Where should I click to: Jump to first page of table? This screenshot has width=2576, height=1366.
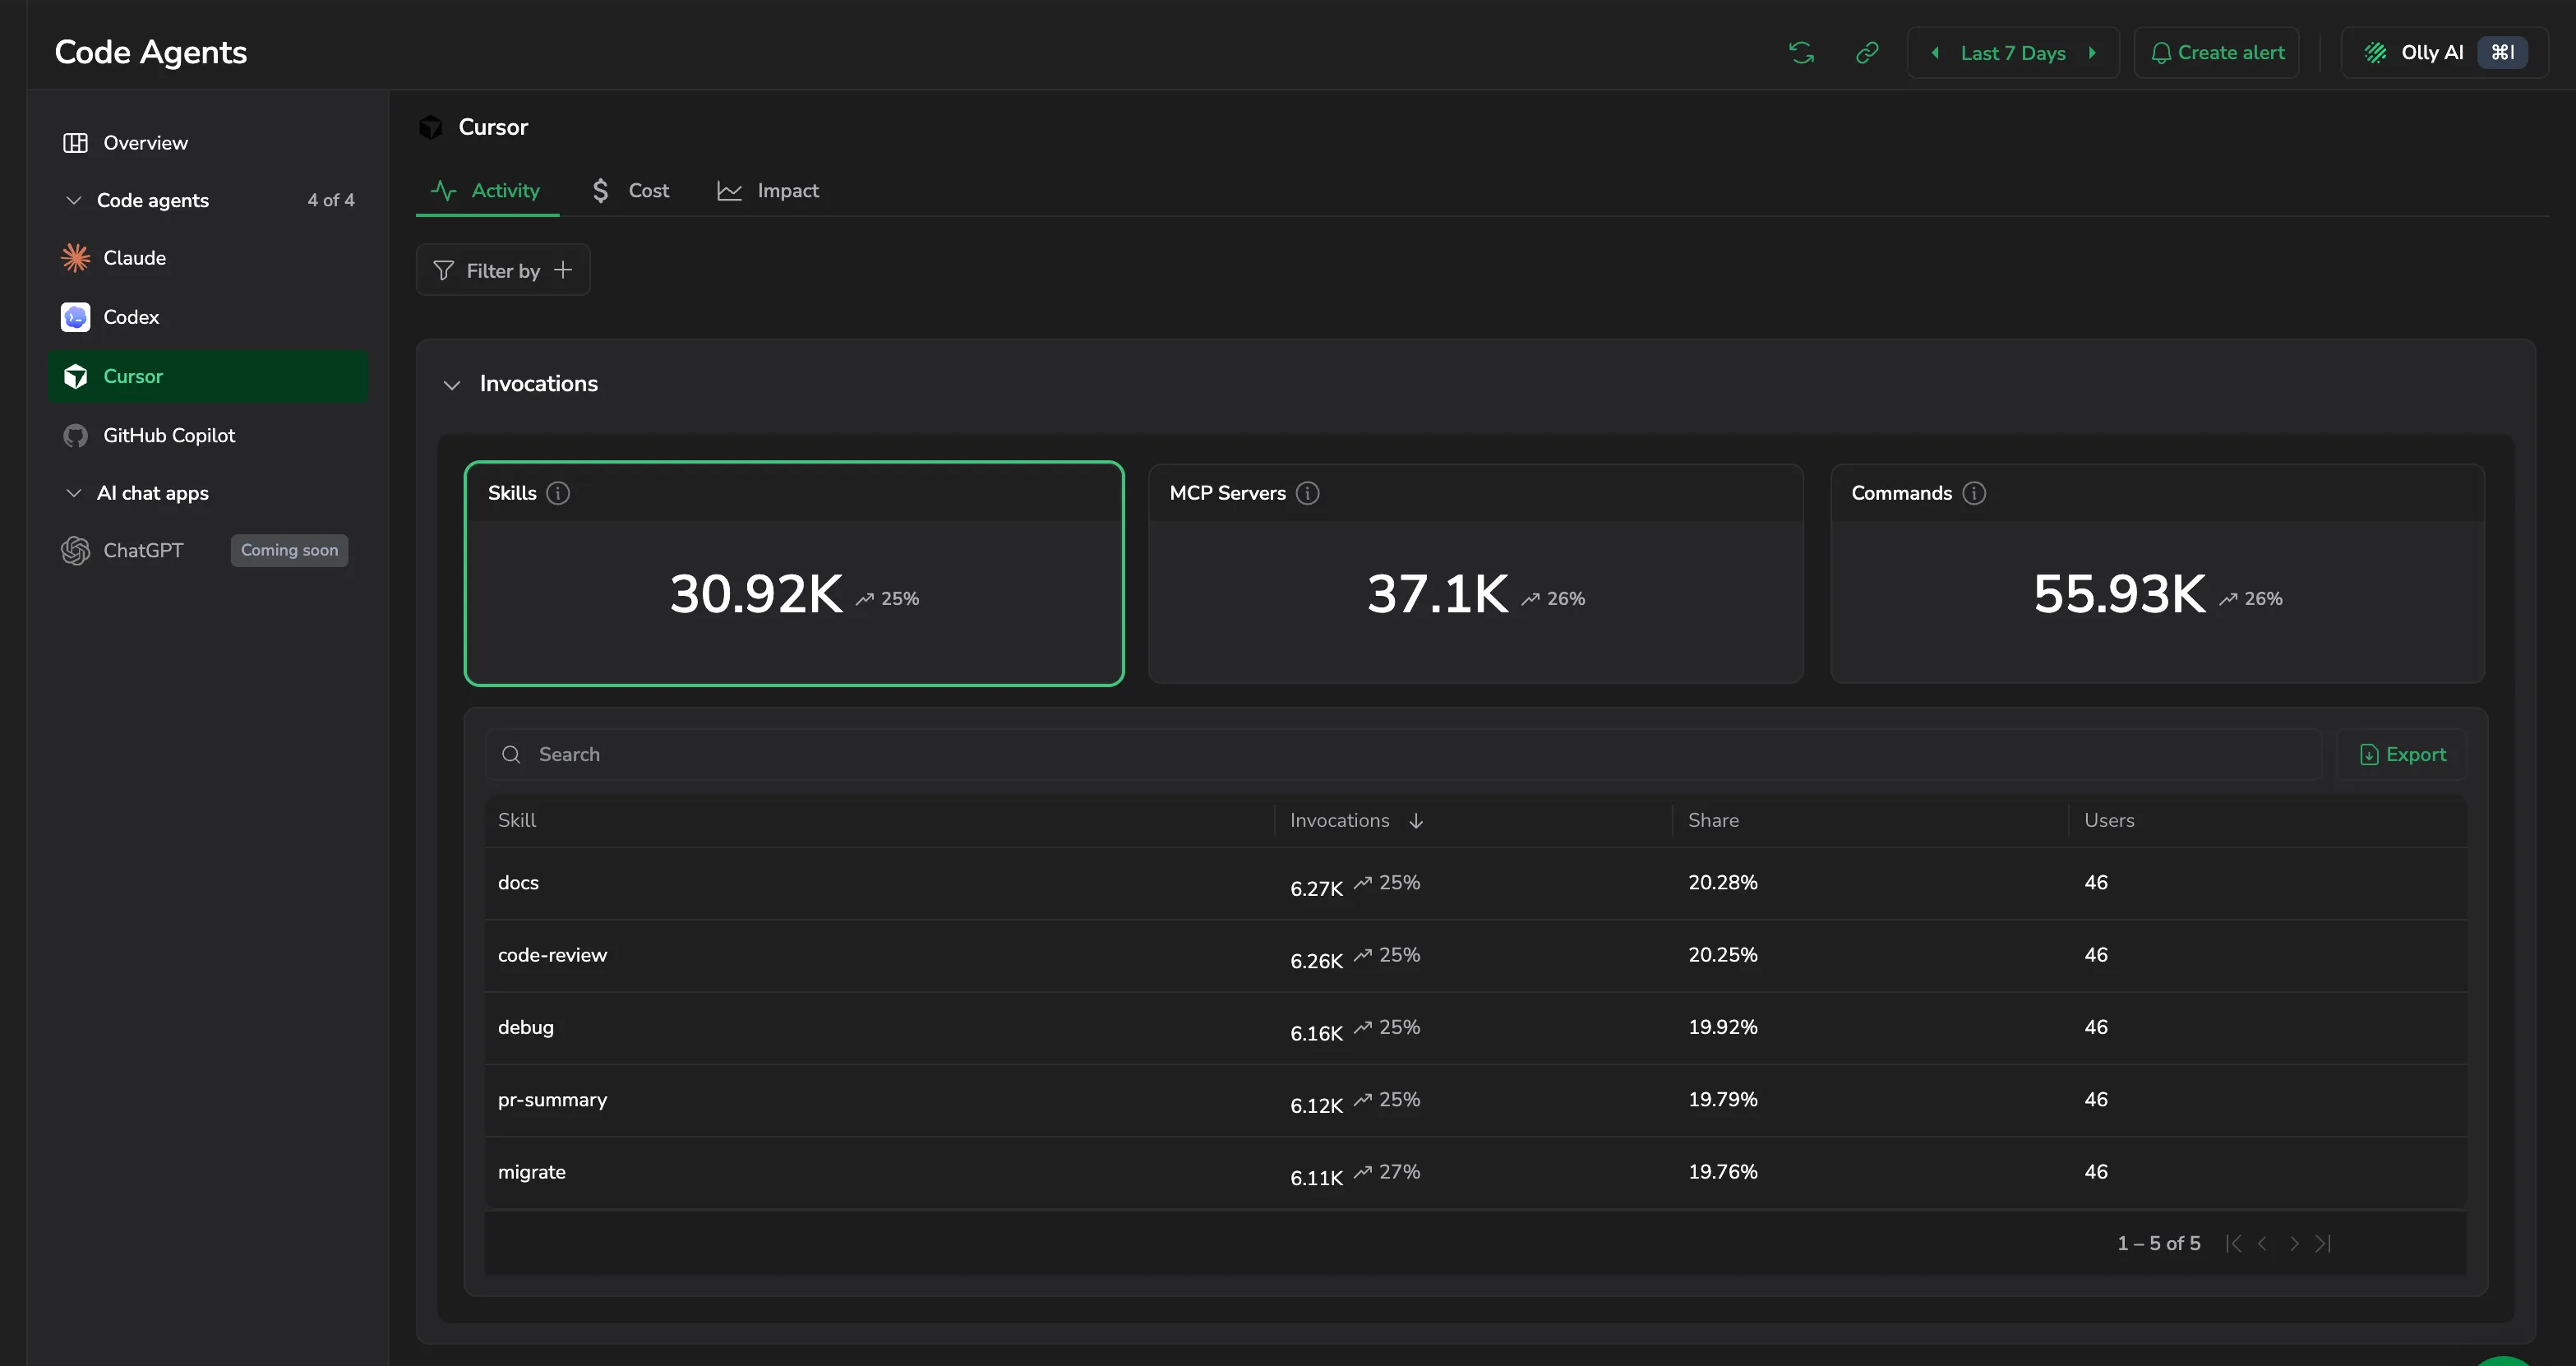(x=2233, y=1243)
